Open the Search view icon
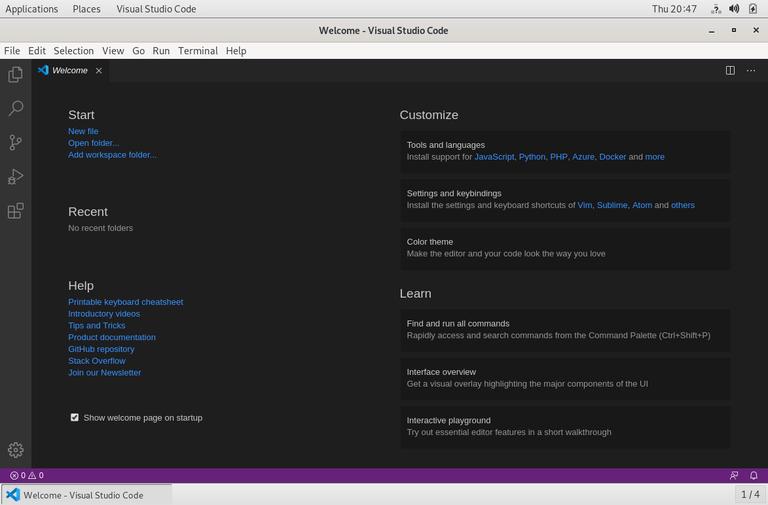This screenshot has height=505, width=768. coord(15,108)
